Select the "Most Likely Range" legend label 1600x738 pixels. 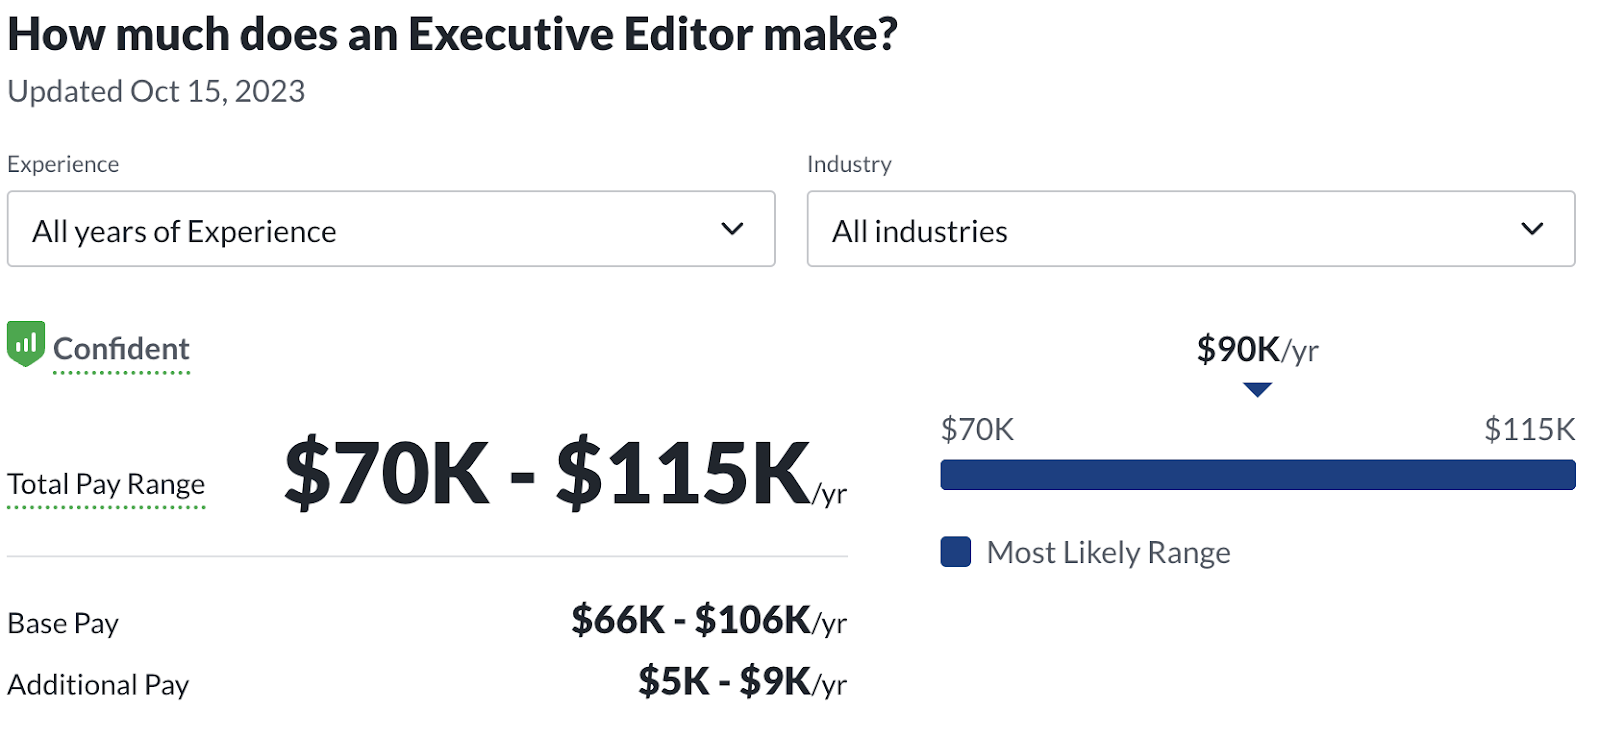pos(1108,552)
